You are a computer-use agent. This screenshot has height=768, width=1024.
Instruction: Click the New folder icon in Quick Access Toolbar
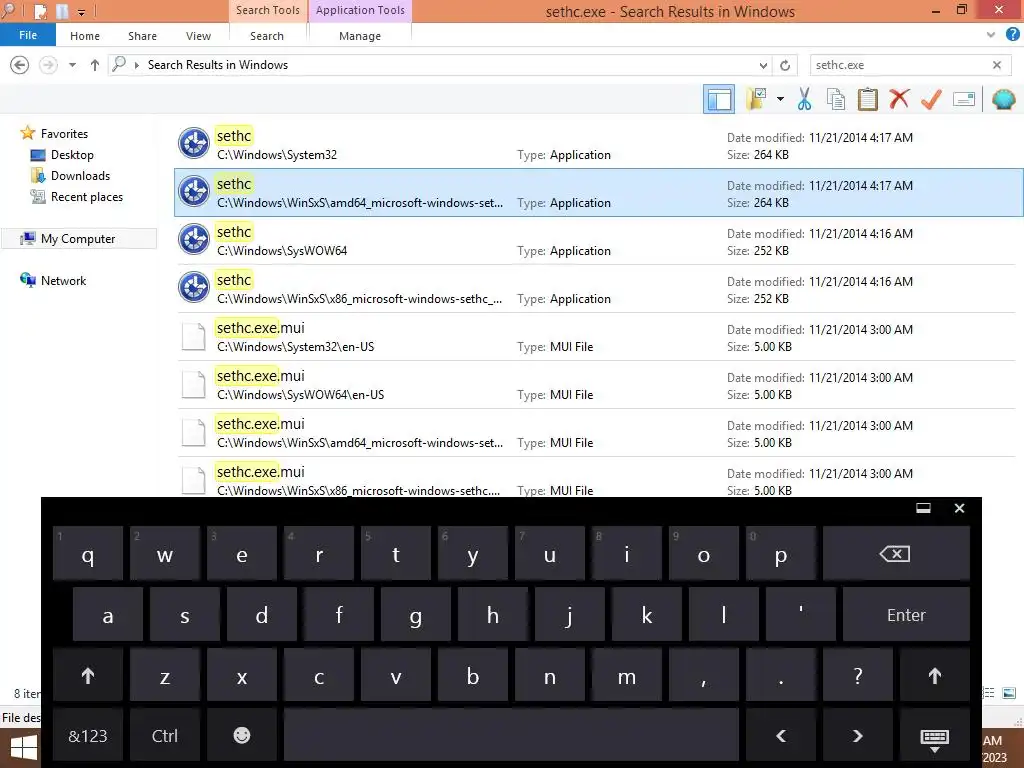click(63, 12)
